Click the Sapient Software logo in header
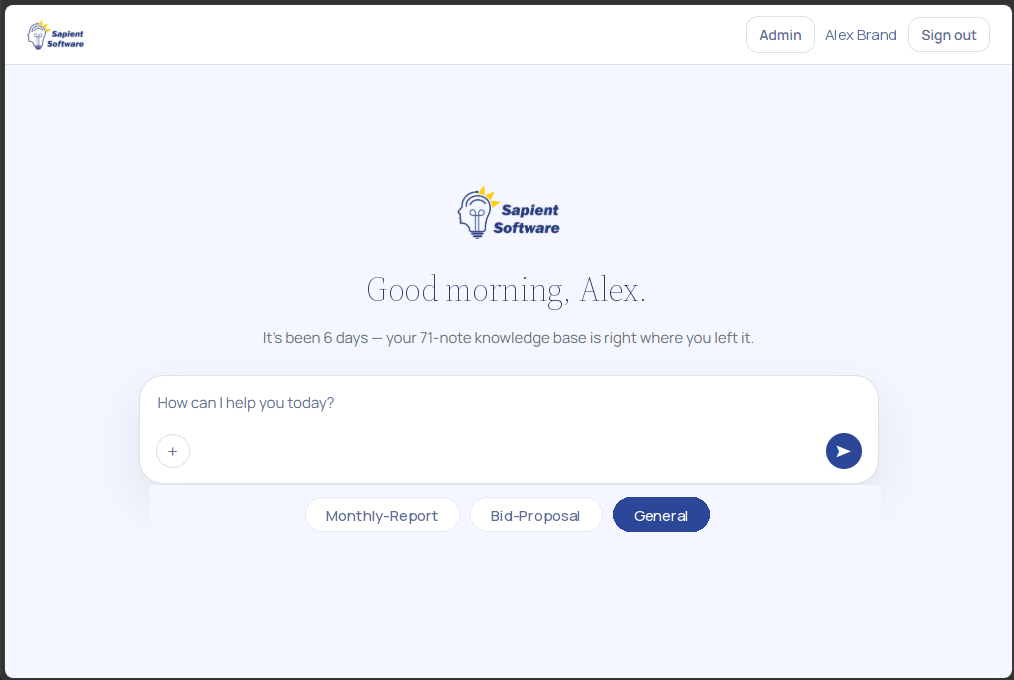Image resolution: width=1014 pixels, height=680 pixels. 56,36
